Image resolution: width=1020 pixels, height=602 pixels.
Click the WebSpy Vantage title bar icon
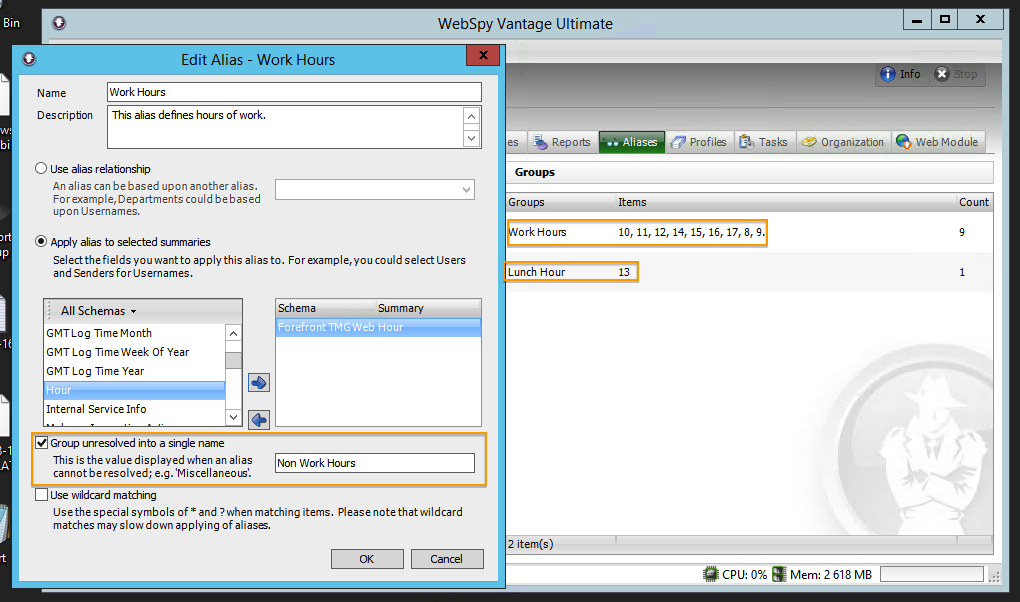(x=59, y=23)
